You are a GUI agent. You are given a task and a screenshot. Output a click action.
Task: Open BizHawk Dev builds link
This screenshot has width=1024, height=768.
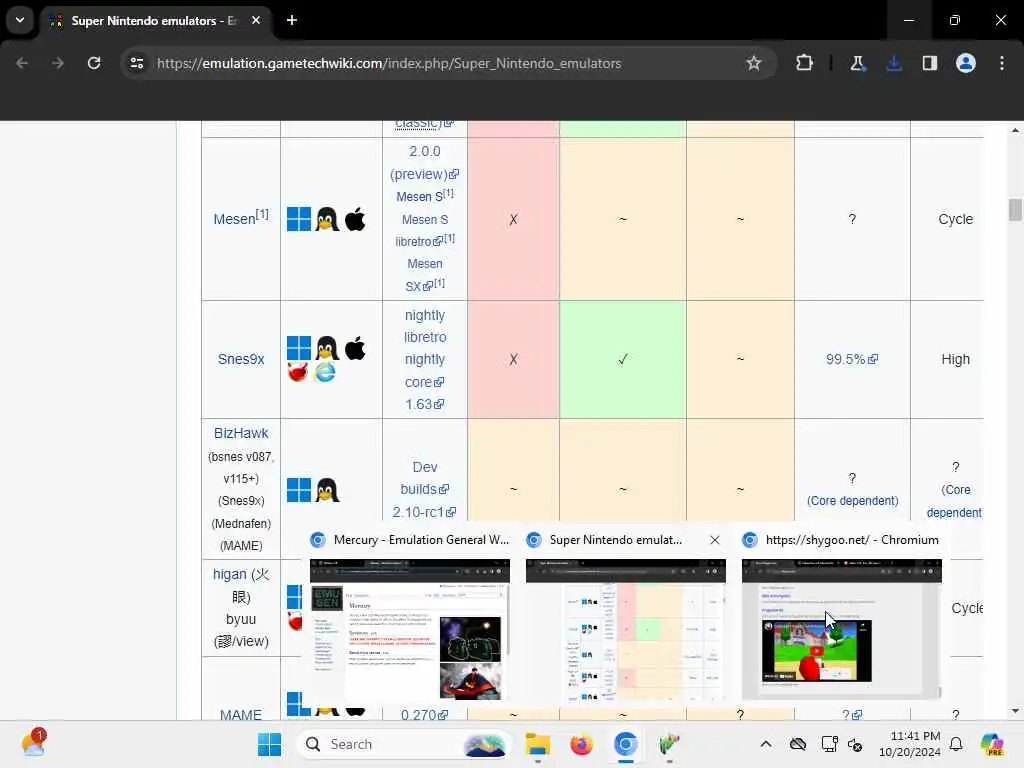(424, 479)
